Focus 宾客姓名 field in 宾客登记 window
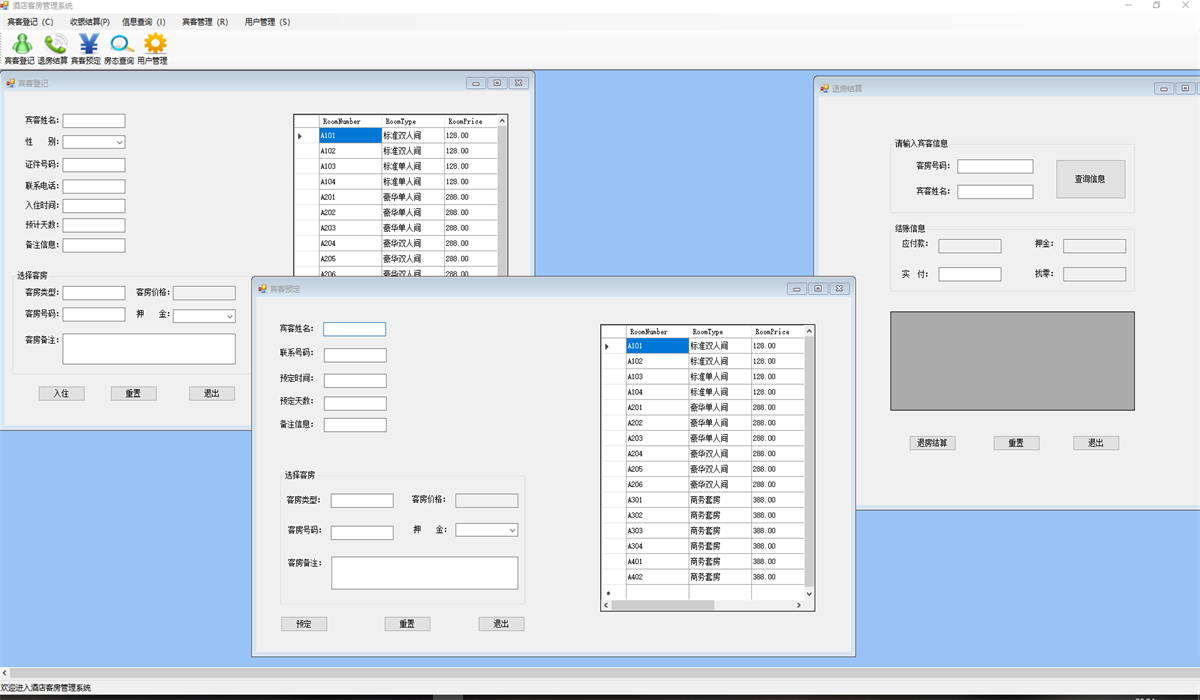The image size is (1200, 700). click(x=94, y=121)
